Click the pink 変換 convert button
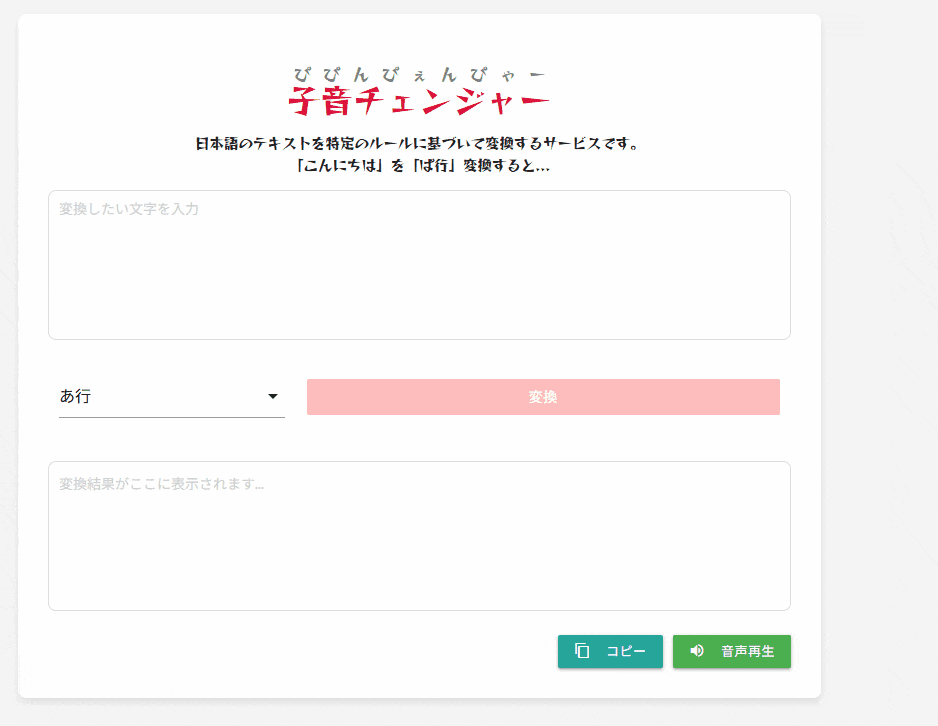 point(543,397)
